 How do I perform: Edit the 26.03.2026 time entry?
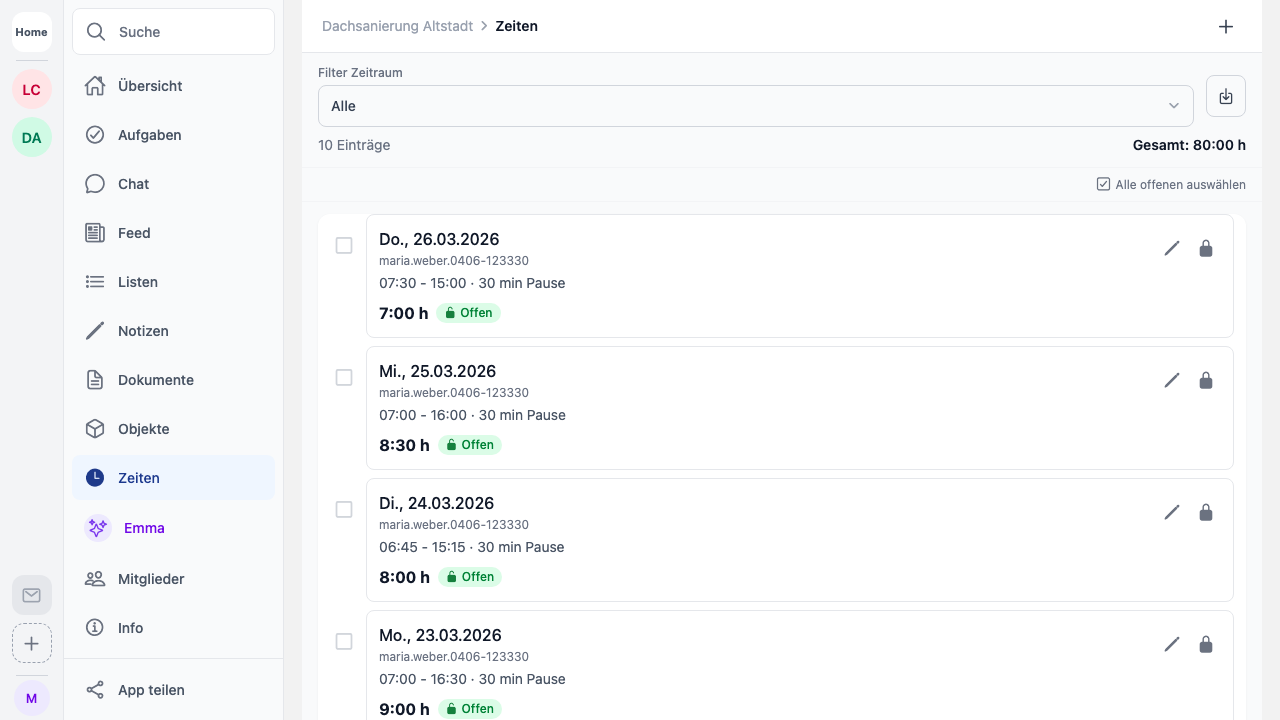coord(1172,248)
